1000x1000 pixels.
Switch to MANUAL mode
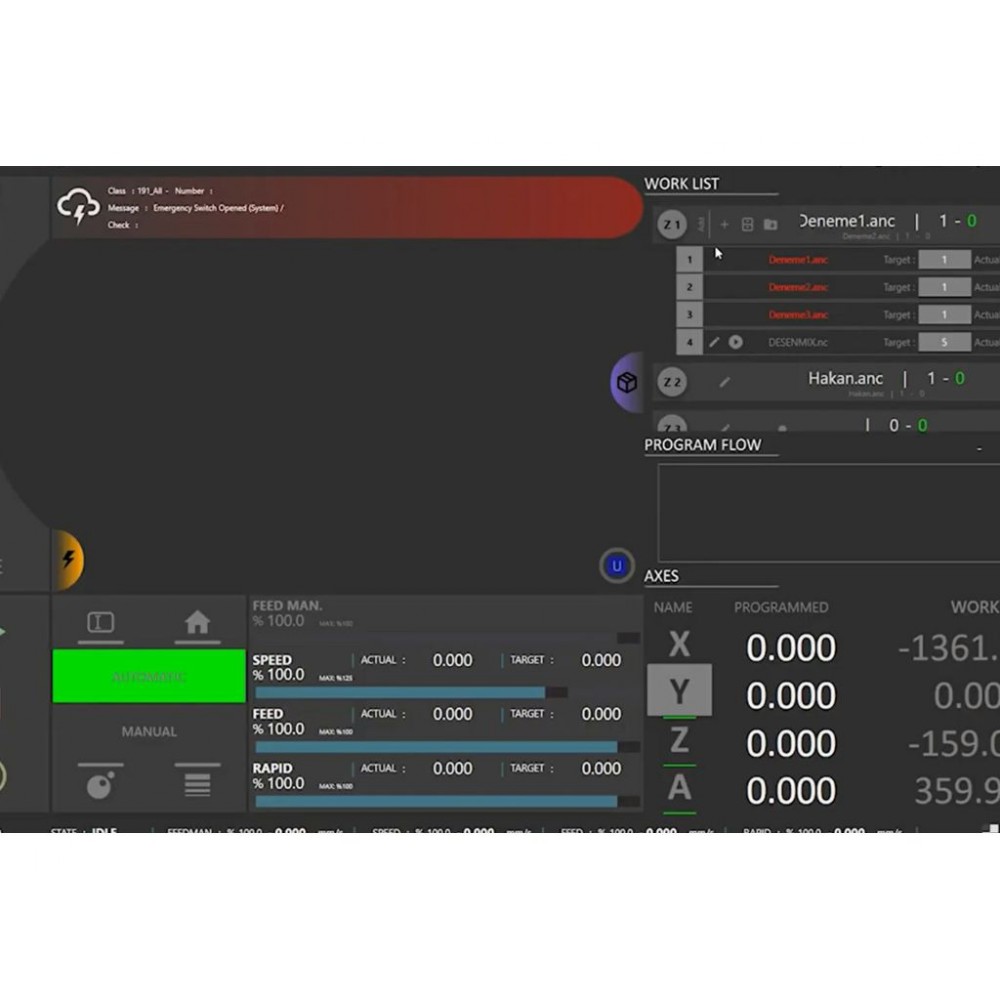pyautogui.click(x=149, y=732)
